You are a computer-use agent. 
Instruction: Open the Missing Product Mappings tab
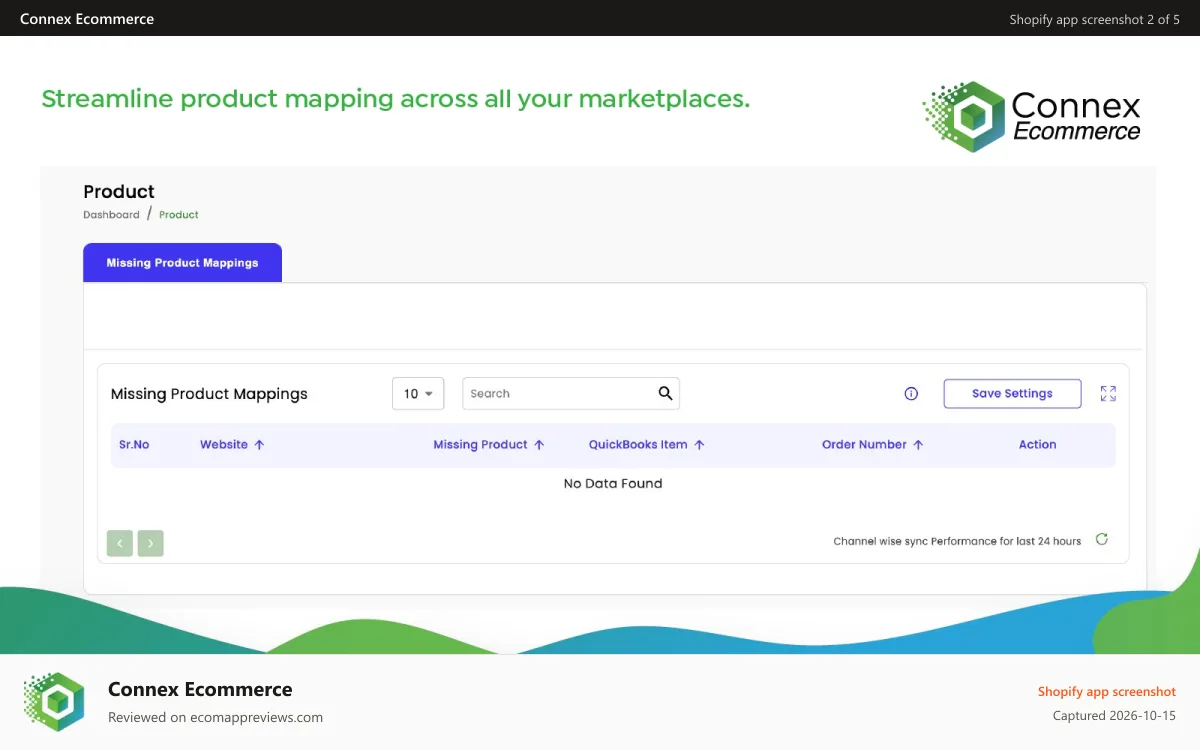182,263
